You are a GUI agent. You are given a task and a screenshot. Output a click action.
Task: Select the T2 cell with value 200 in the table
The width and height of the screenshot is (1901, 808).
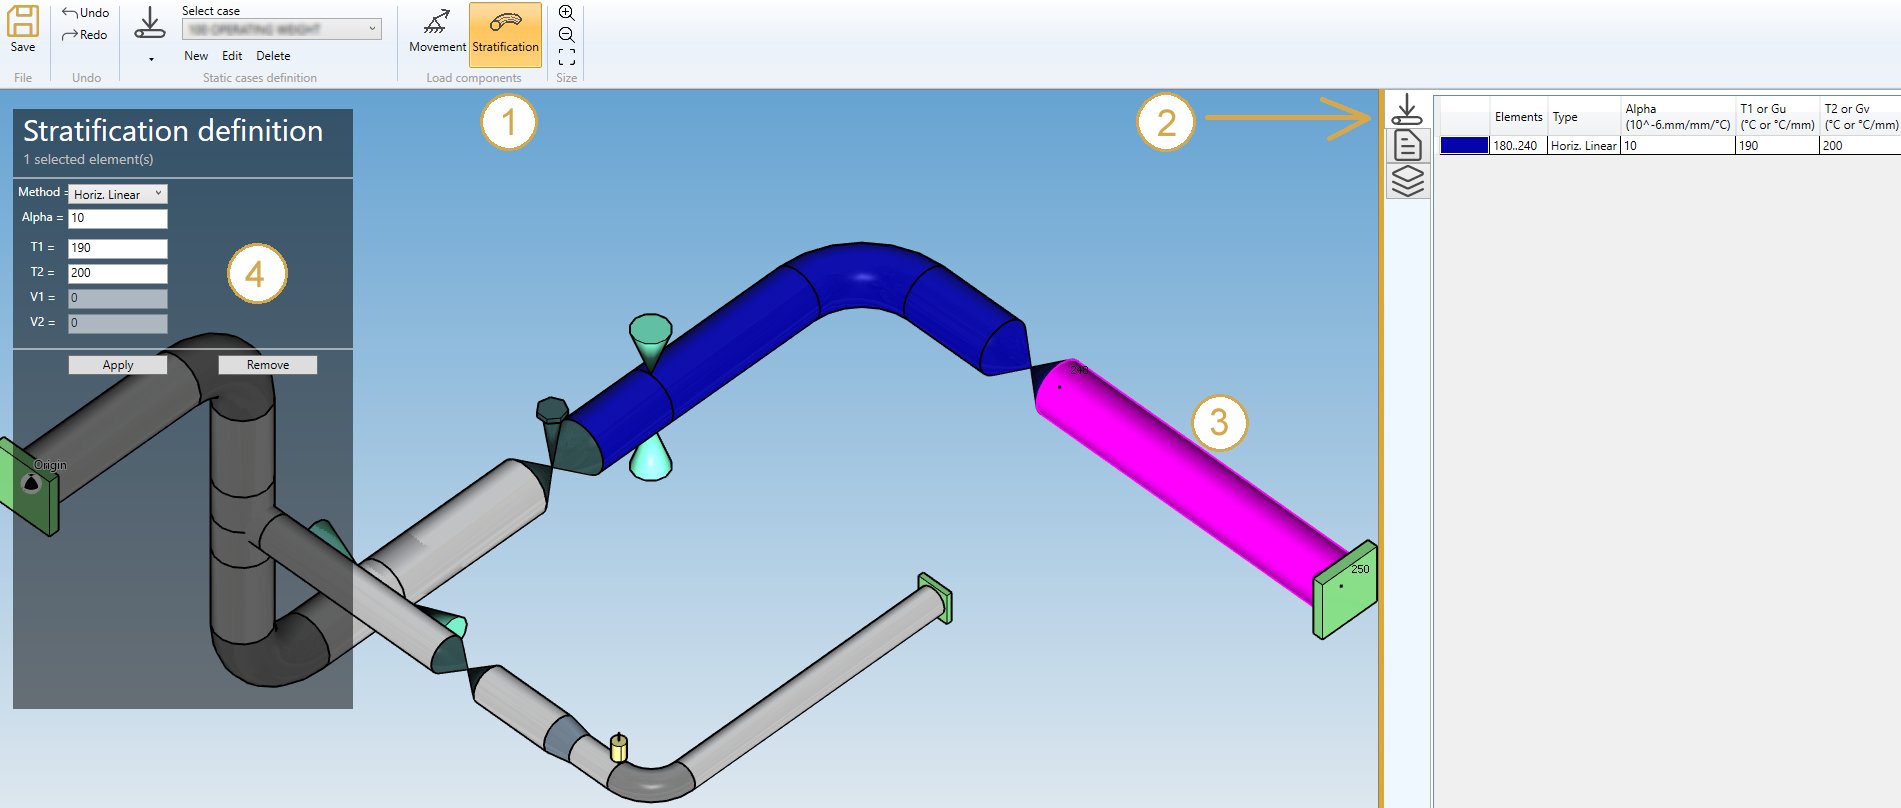pos(1860,146)
